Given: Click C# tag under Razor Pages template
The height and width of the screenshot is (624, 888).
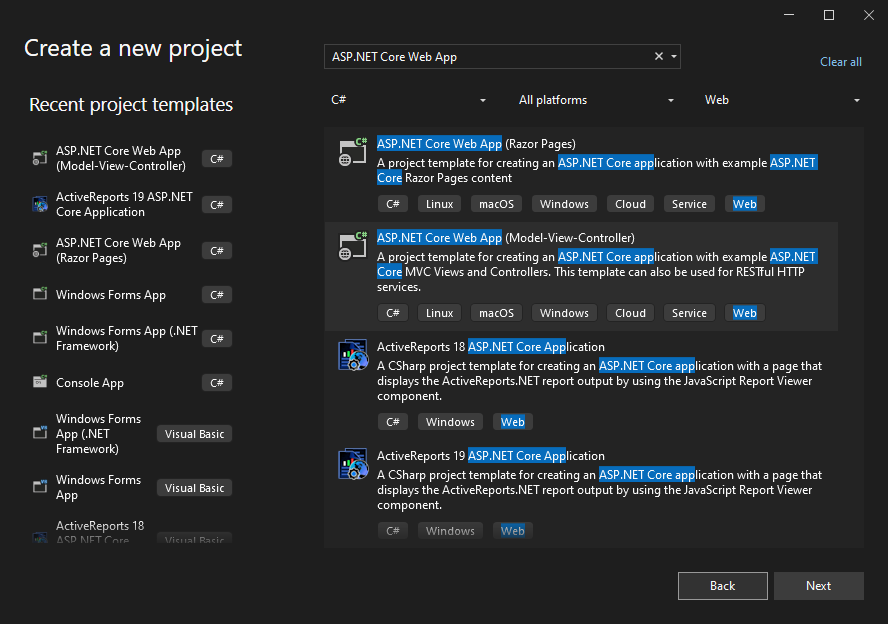Looking at the screenshot, I should pos(392,204).
